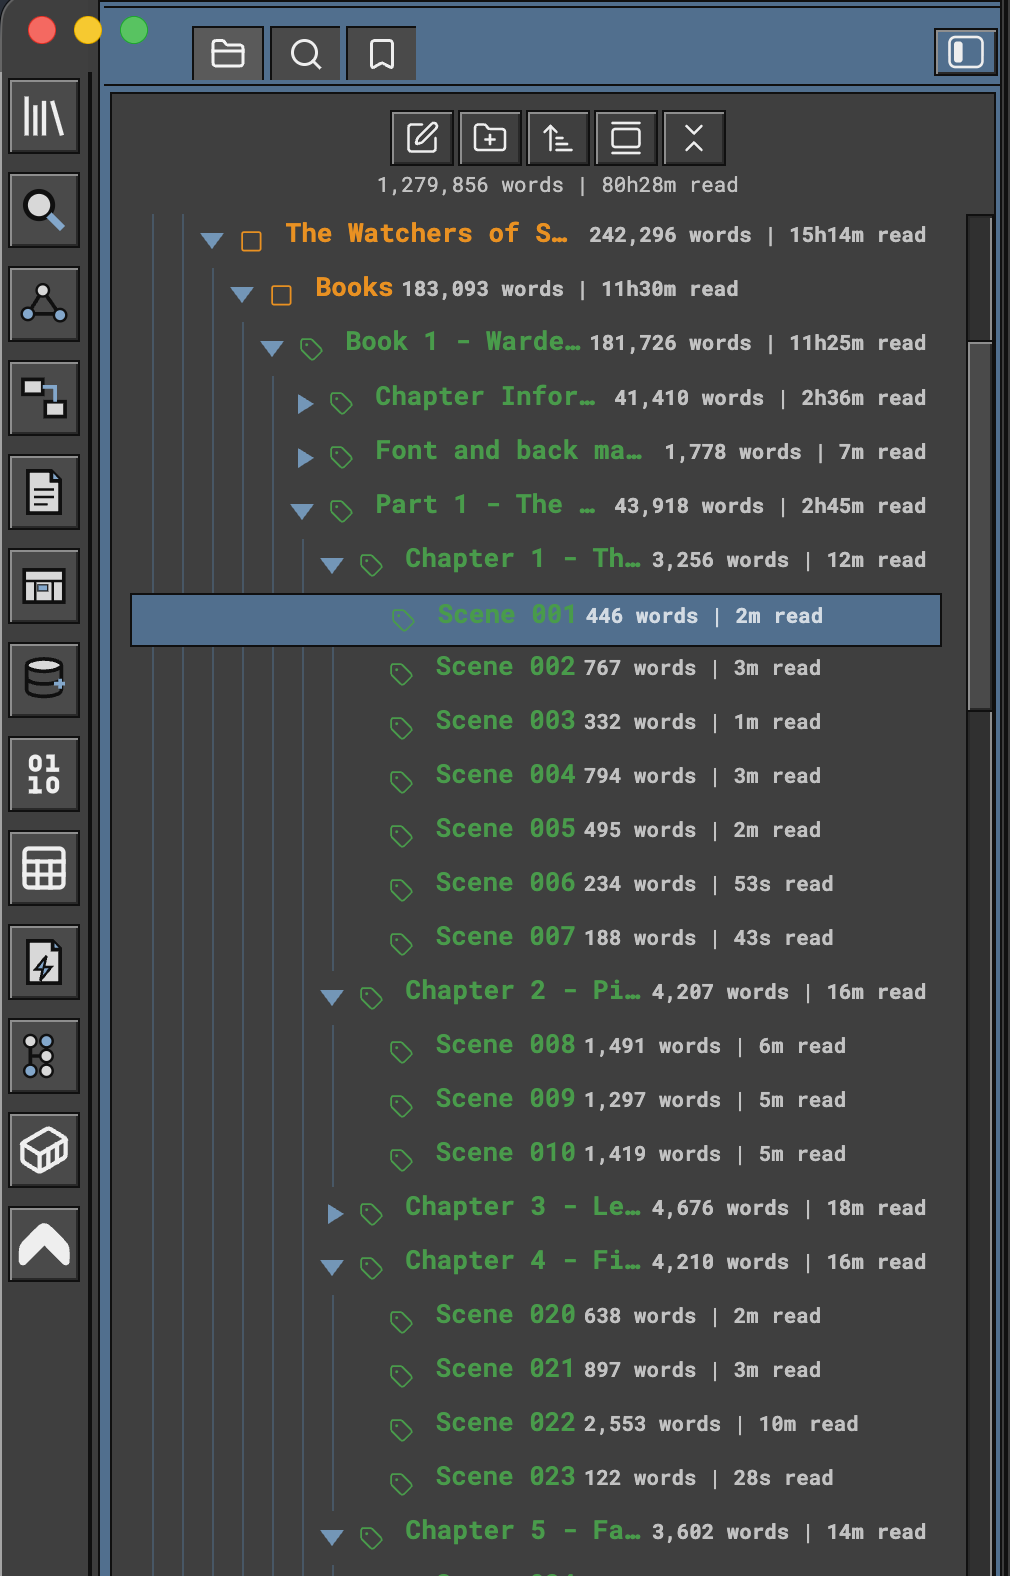Open the folder tab in header
This screenshot has height=1576, width=1010.
pos(228,53)
